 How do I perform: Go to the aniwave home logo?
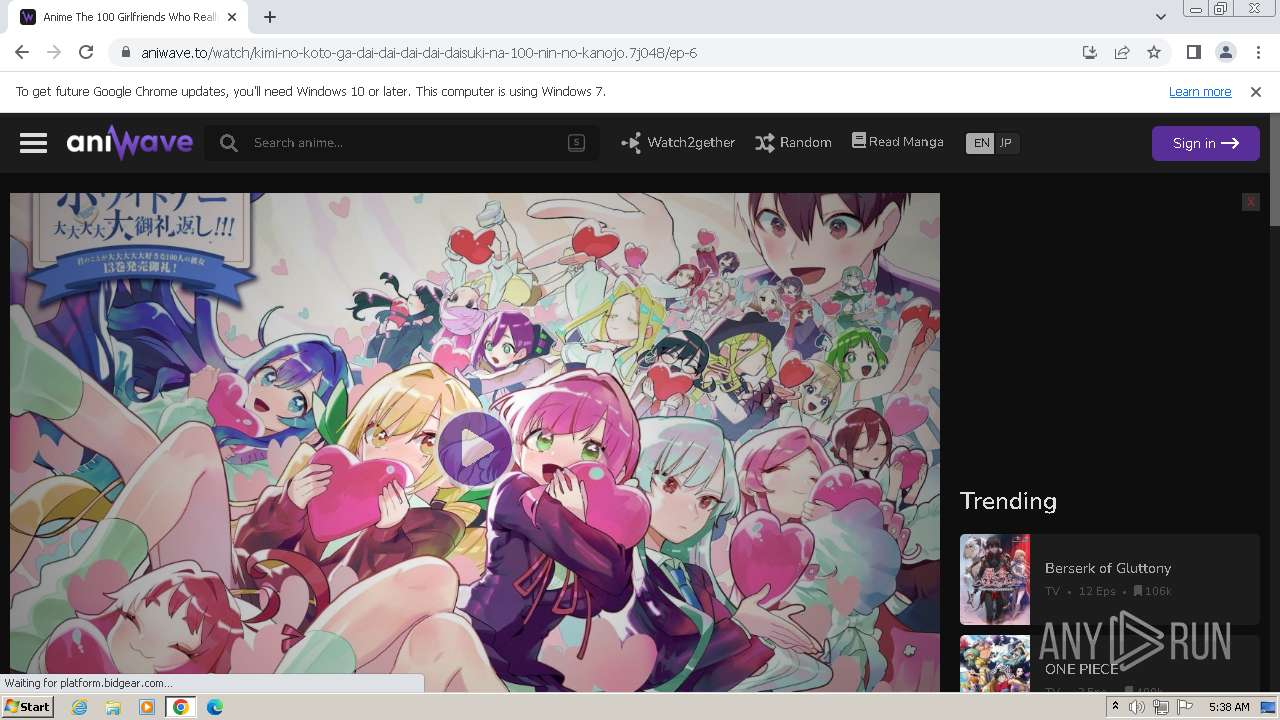point(130,143)
